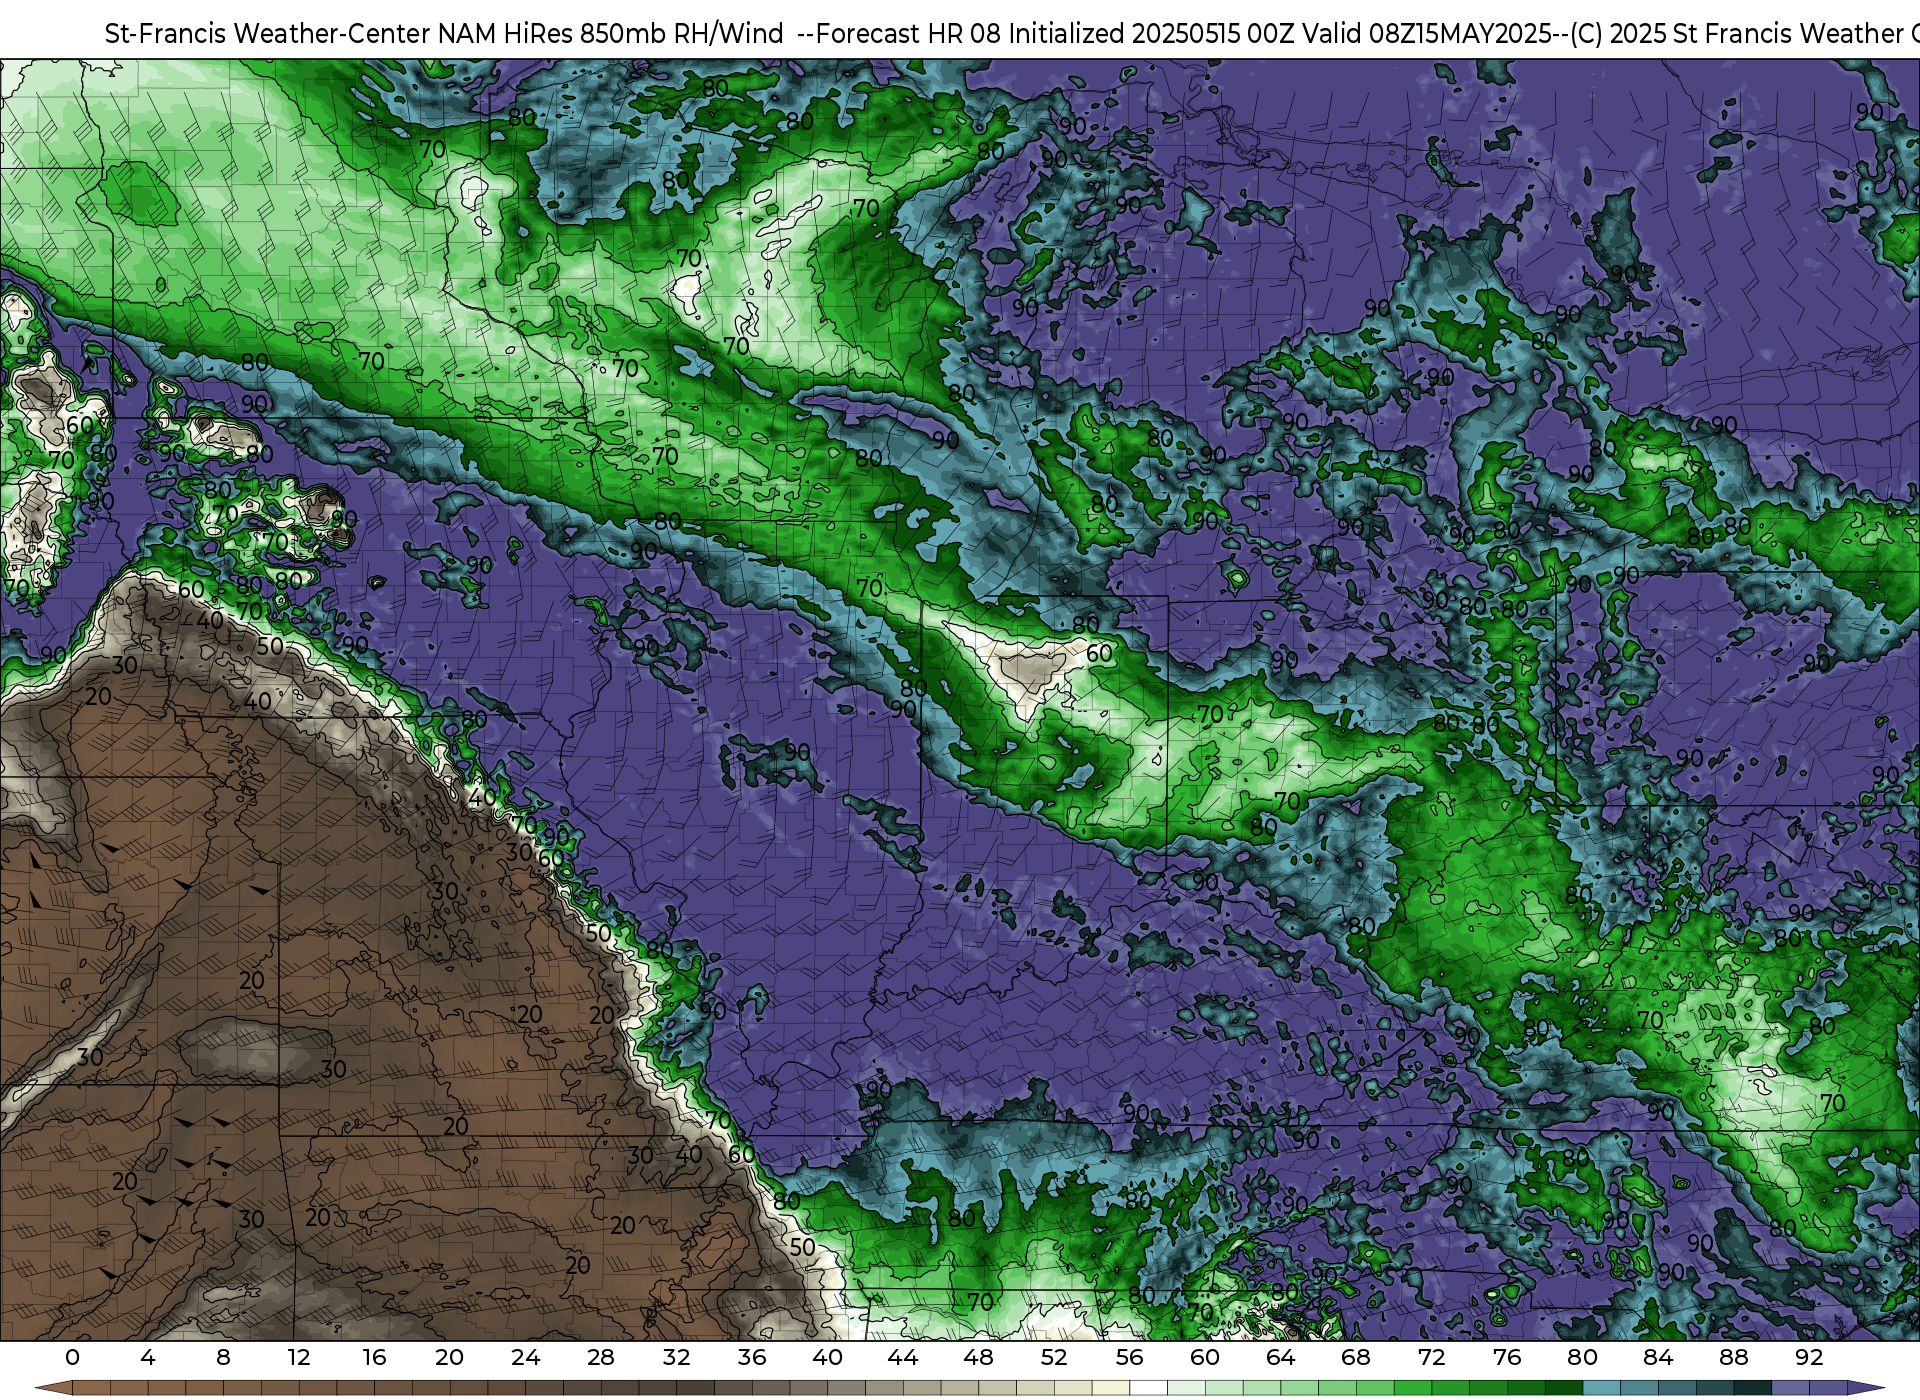Click the 'Valid 08Z15MAY2025' header text
The width and height of the screenshot is (1920, 1400).
pyautogui.click(x=1428, y=34)
